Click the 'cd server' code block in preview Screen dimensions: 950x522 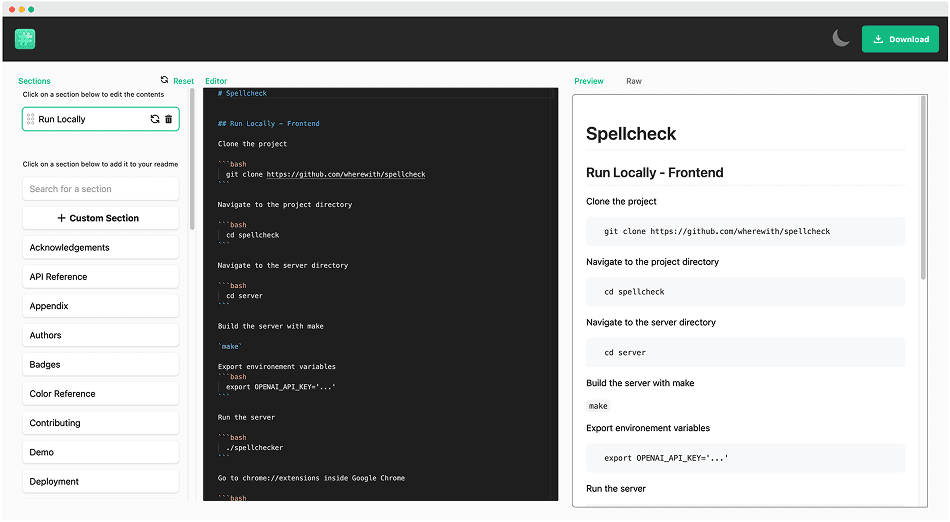point(746,352)
